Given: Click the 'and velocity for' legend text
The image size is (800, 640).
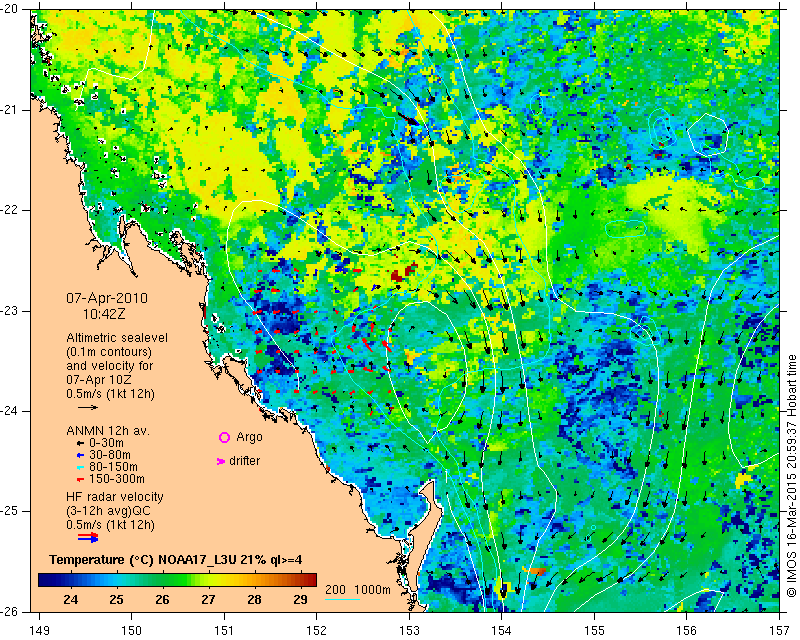Looking at the screenshot, I should tap(110, 366).
